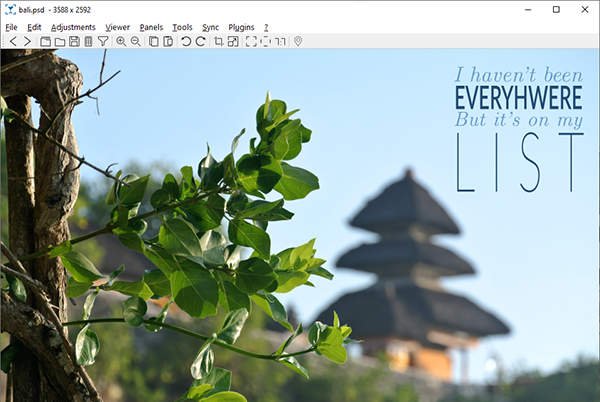Open the Plugins menu
The image size is (600, 402).
pyautogui.click(x=241, y=27)
